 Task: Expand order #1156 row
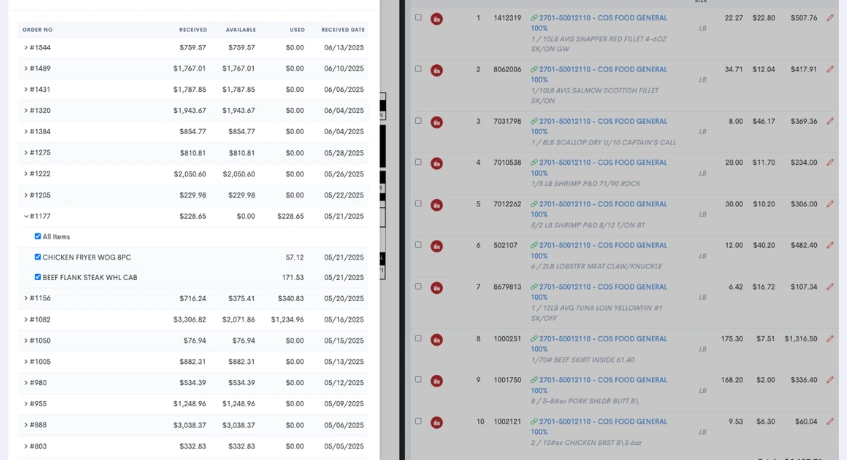[x=25, y=298]
